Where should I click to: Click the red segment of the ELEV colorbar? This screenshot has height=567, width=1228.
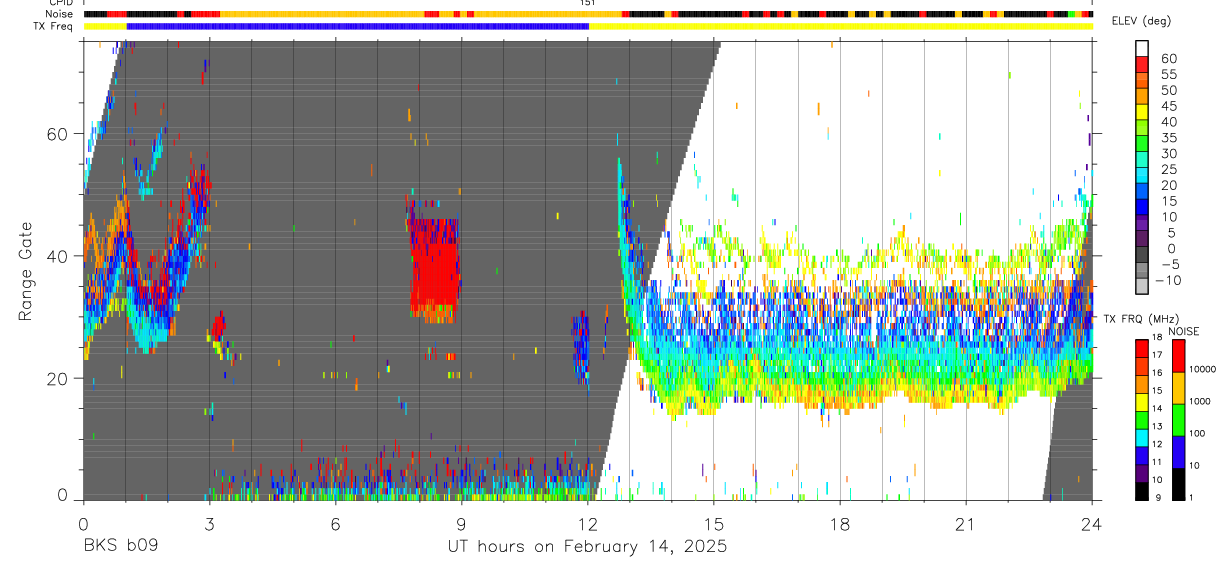(x=1141, y=65)
